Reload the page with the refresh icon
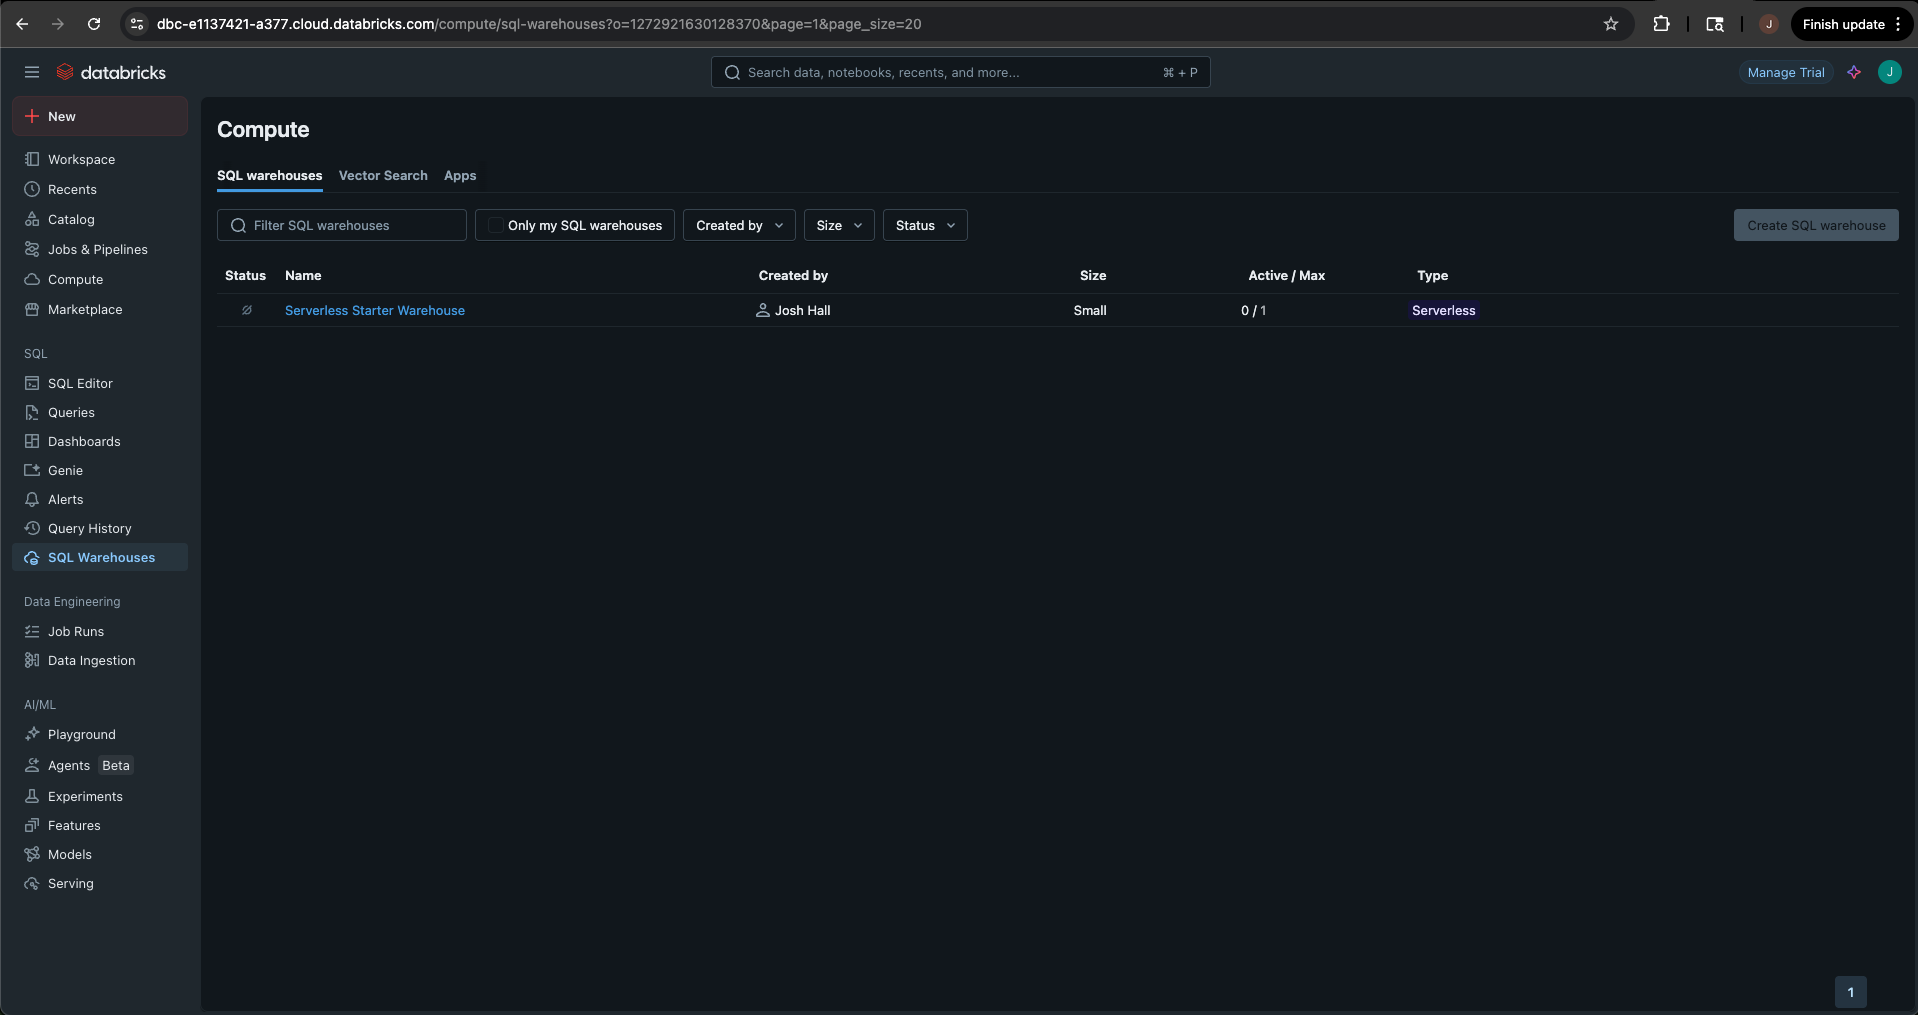This screenshot has width=1918, height=1015. [94, 24]
